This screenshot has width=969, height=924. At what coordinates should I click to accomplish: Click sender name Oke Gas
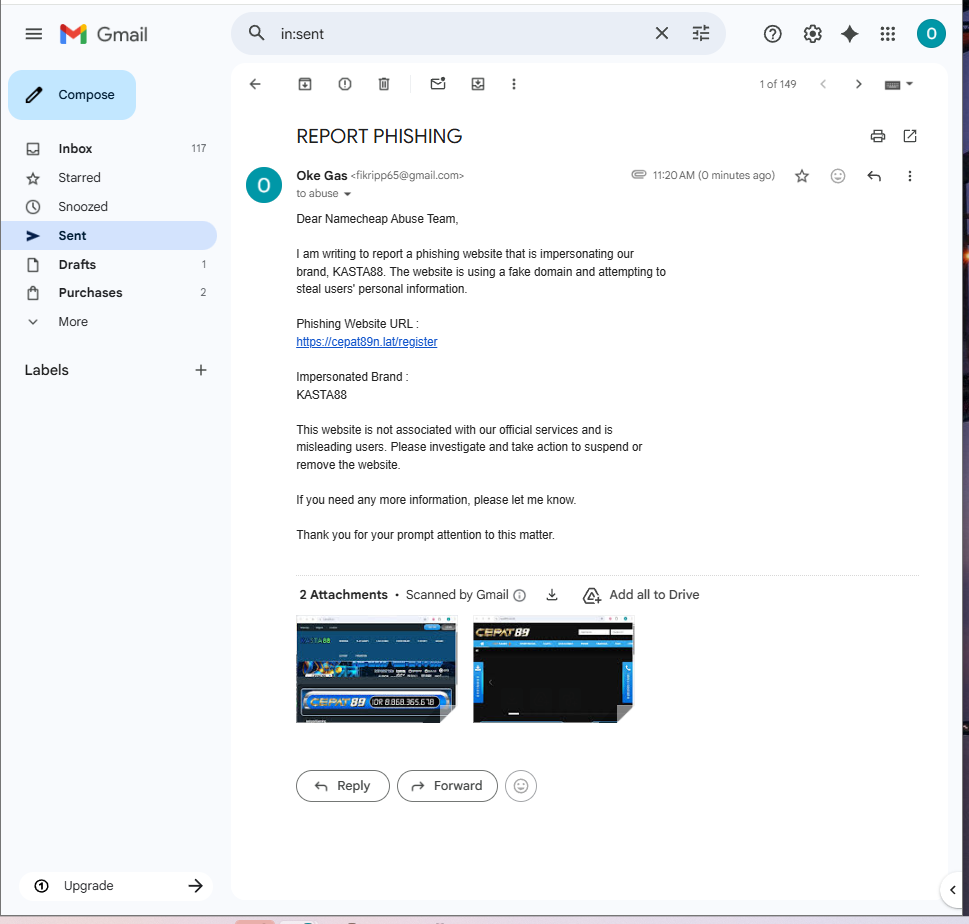pyautogui.click(x=321, y=176)
